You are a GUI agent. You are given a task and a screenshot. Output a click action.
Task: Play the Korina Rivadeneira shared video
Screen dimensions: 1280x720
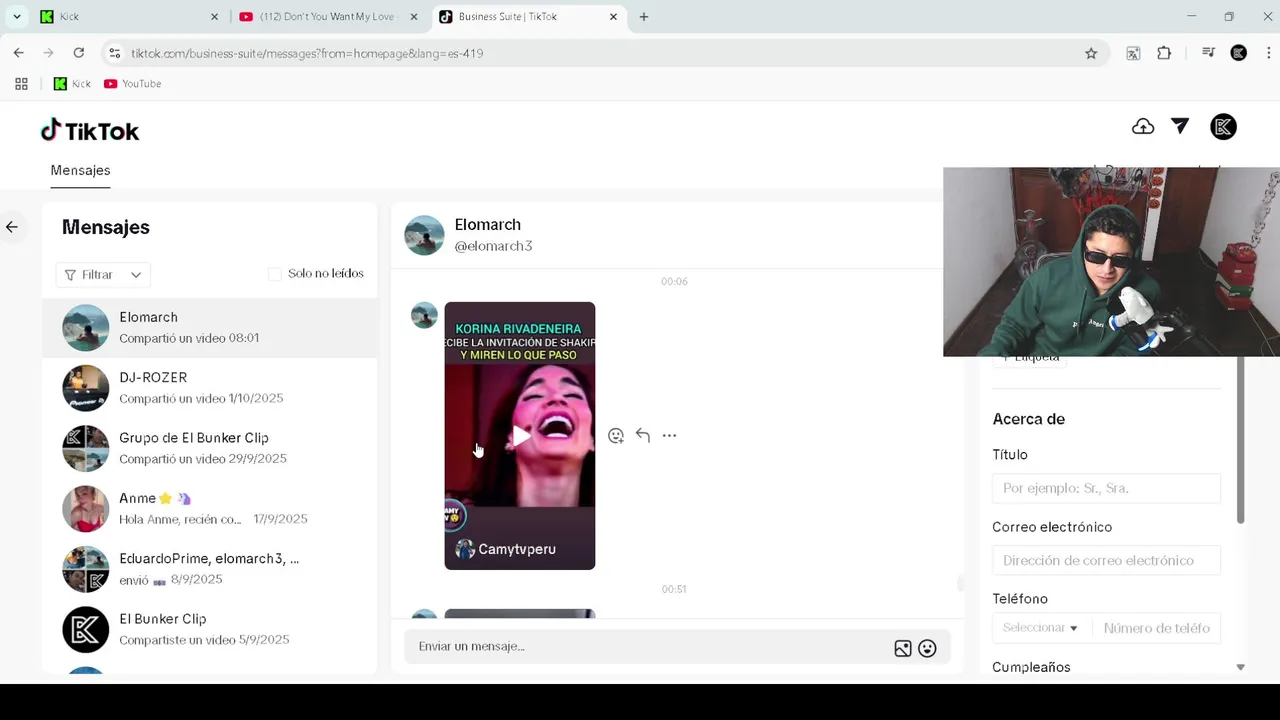(520, 436)
